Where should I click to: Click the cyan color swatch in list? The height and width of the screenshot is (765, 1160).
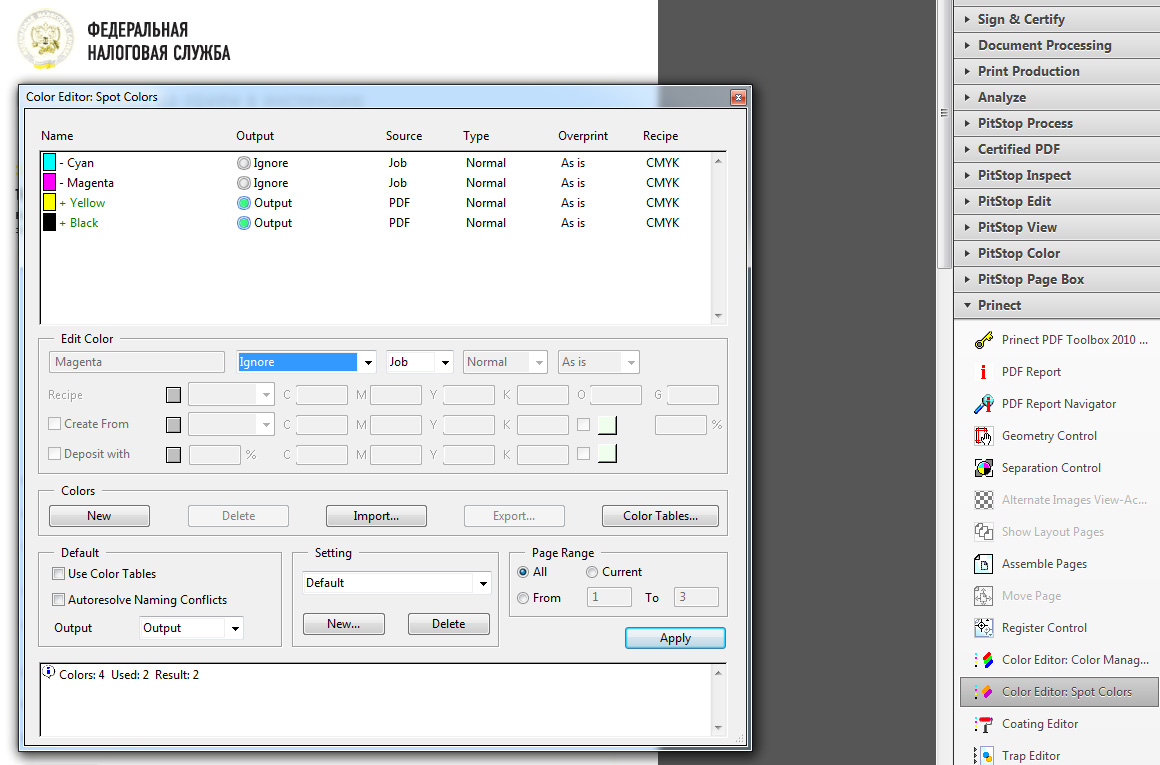point(50,162)
